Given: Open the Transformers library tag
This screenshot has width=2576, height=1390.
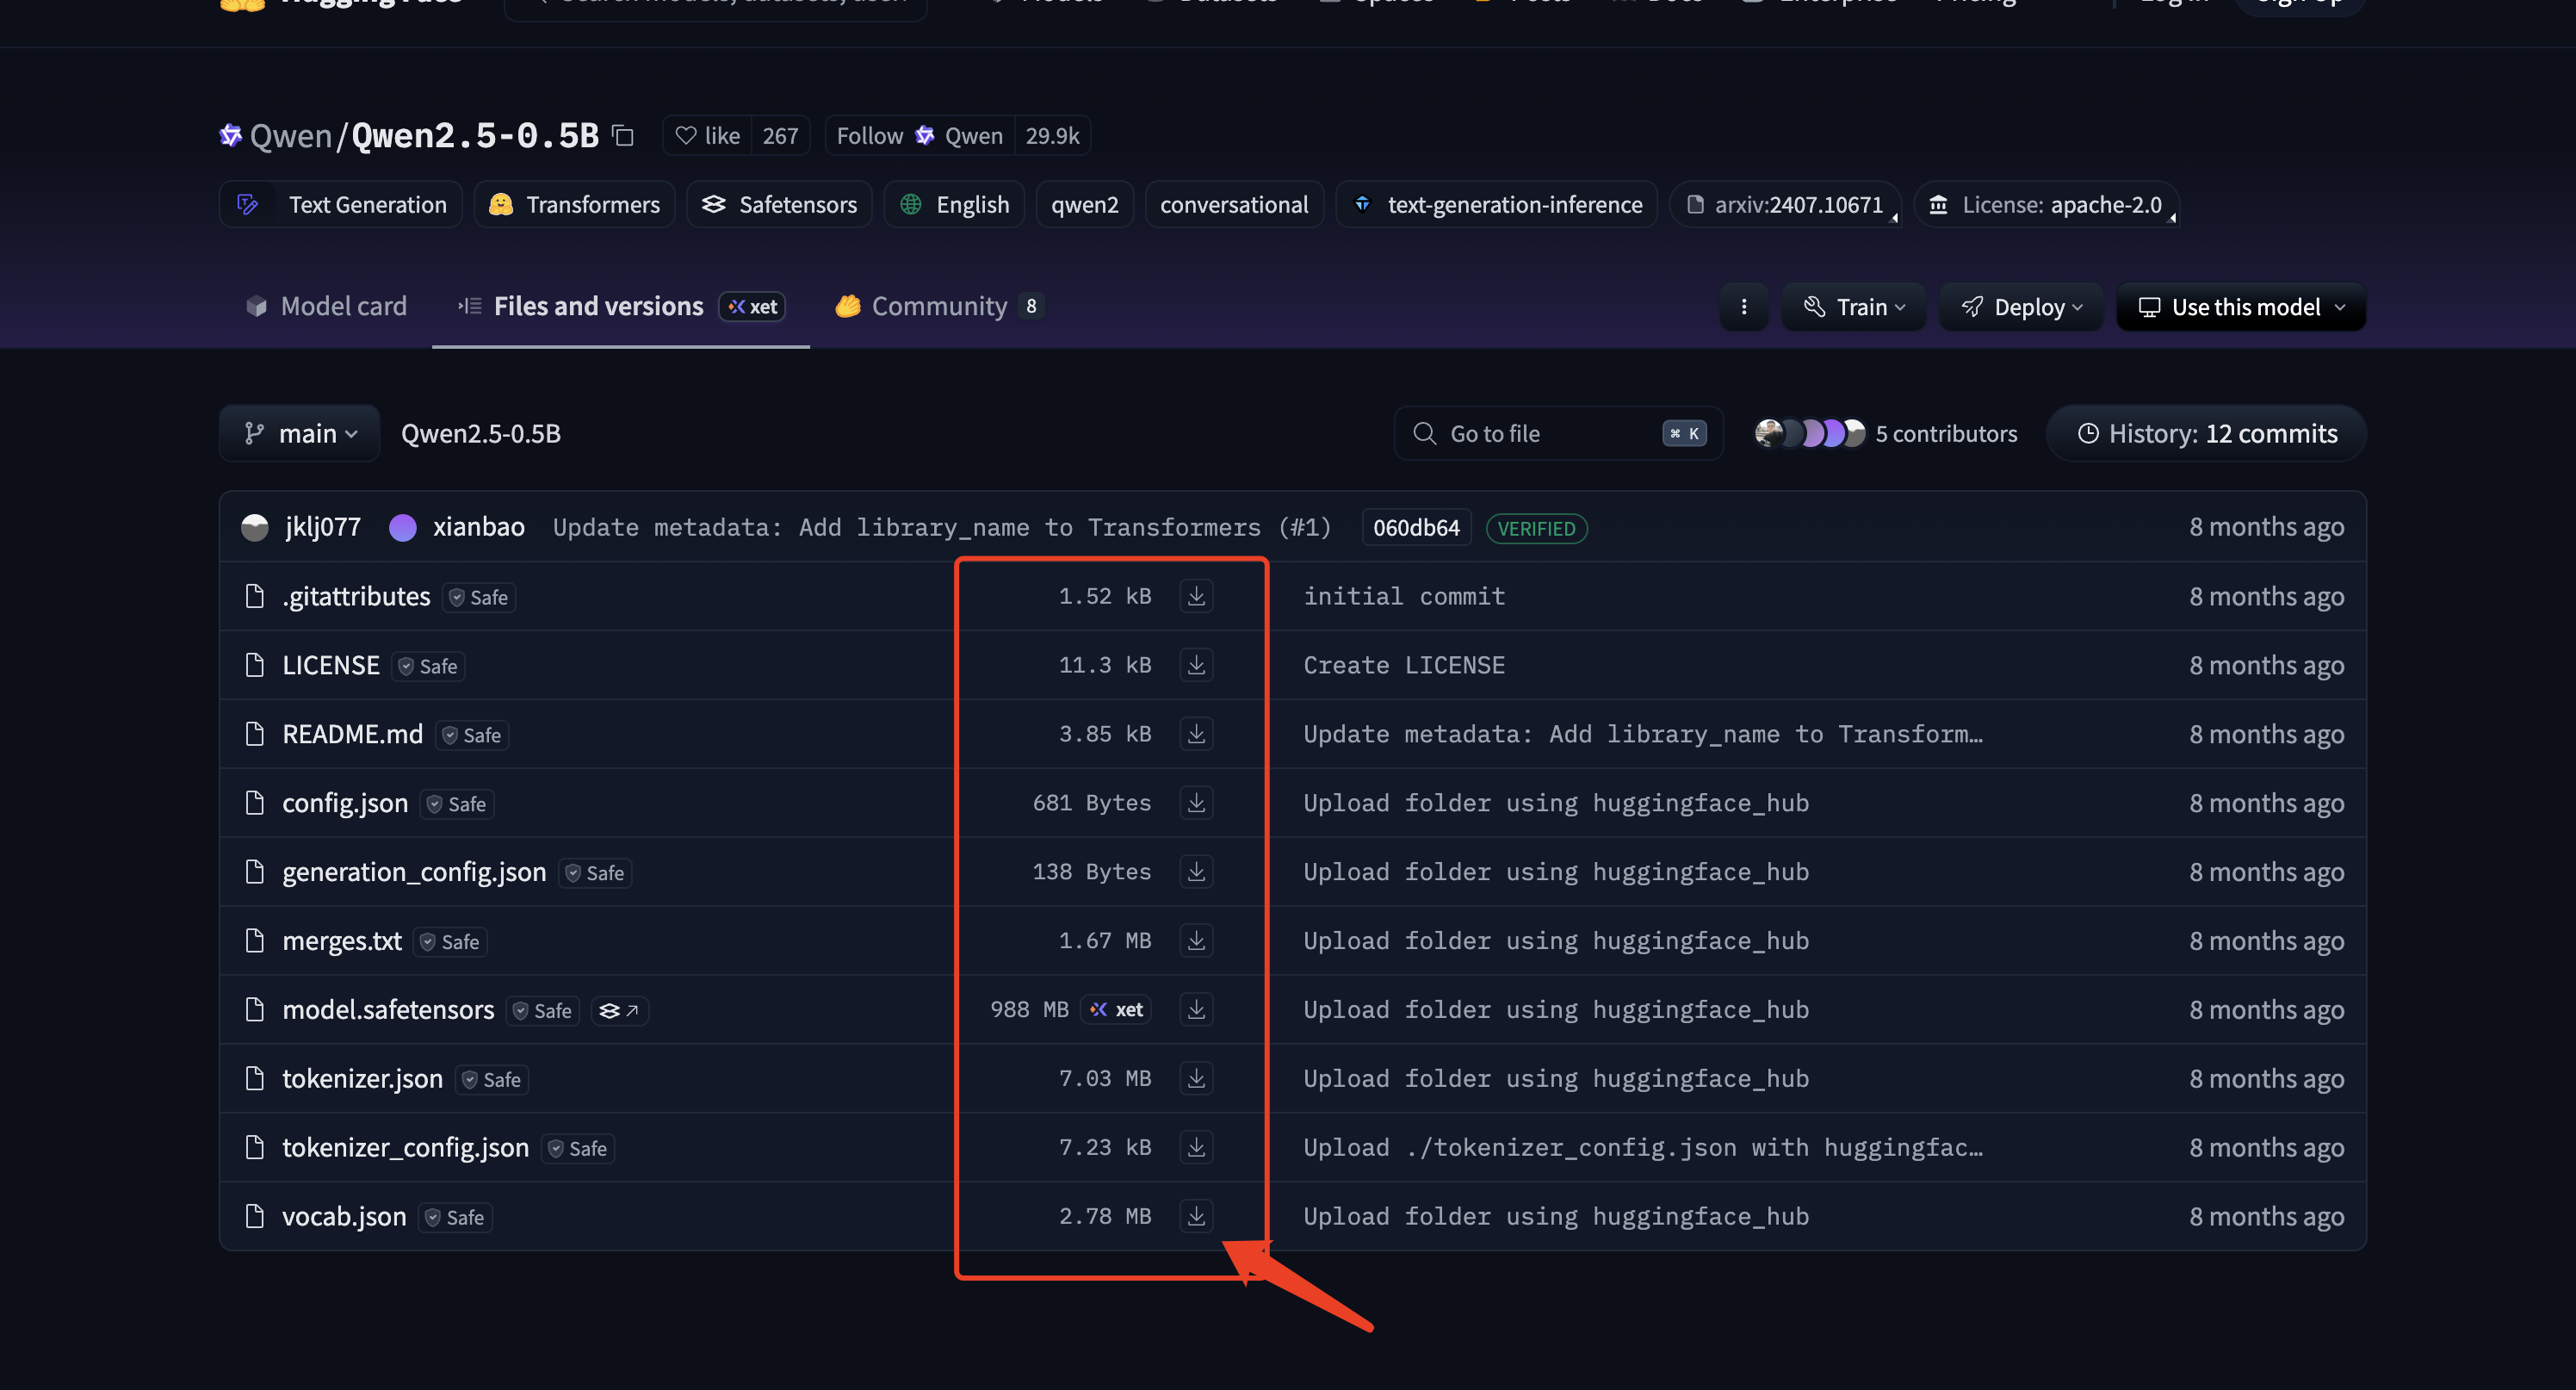Looking at the screenshot, I should click(574, 205).
